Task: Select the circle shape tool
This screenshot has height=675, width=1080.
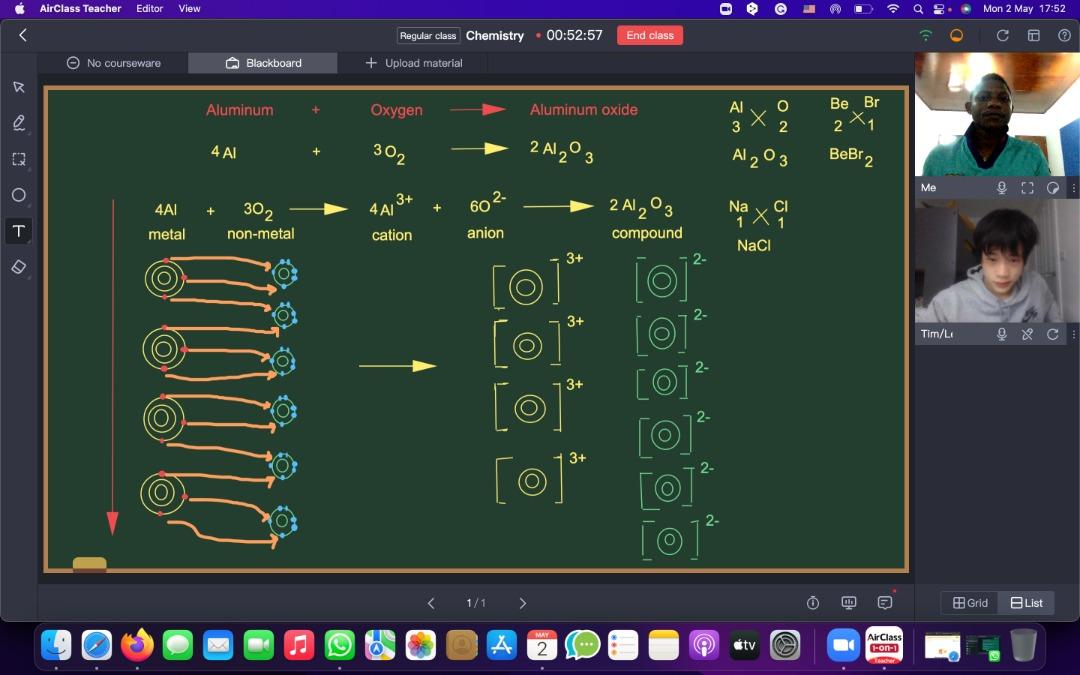Action: point(18,195)
